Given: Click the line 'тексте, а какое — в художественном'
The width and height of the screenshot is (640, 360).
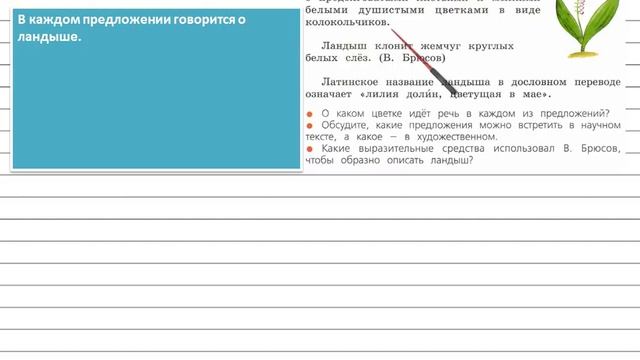Looking at the screenshot, I should (x=402, y=137).
